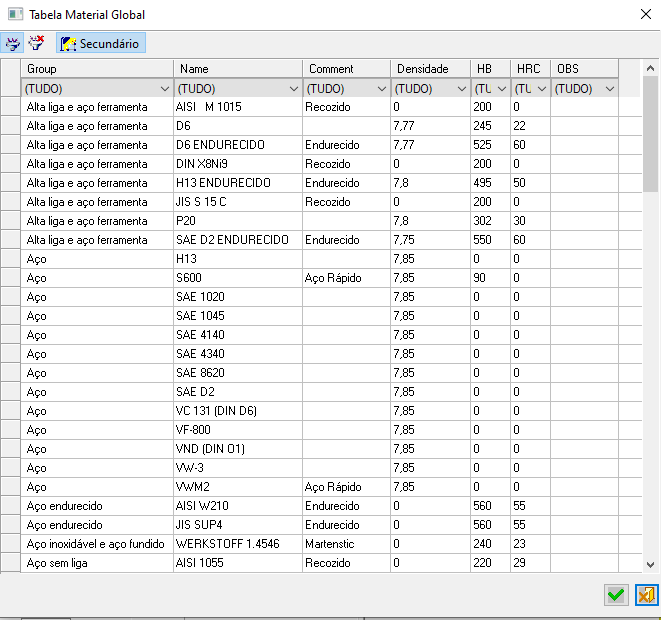This screenshot has width=661, height=620.
Task: Sort by the HRC column header
Action: [x=531, y=69]
